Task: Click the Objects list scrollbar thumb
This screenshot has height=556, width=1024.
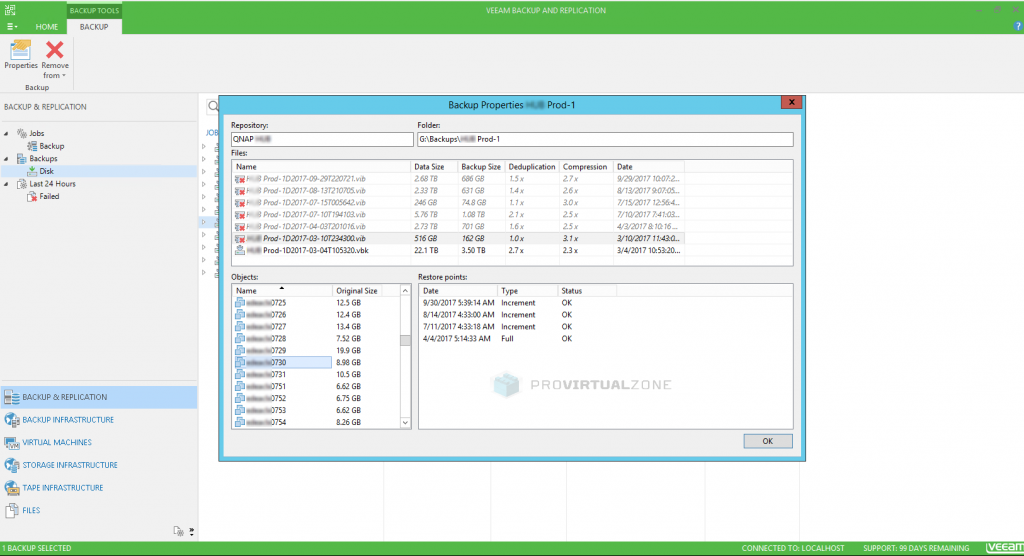Action: click(405, 340)
